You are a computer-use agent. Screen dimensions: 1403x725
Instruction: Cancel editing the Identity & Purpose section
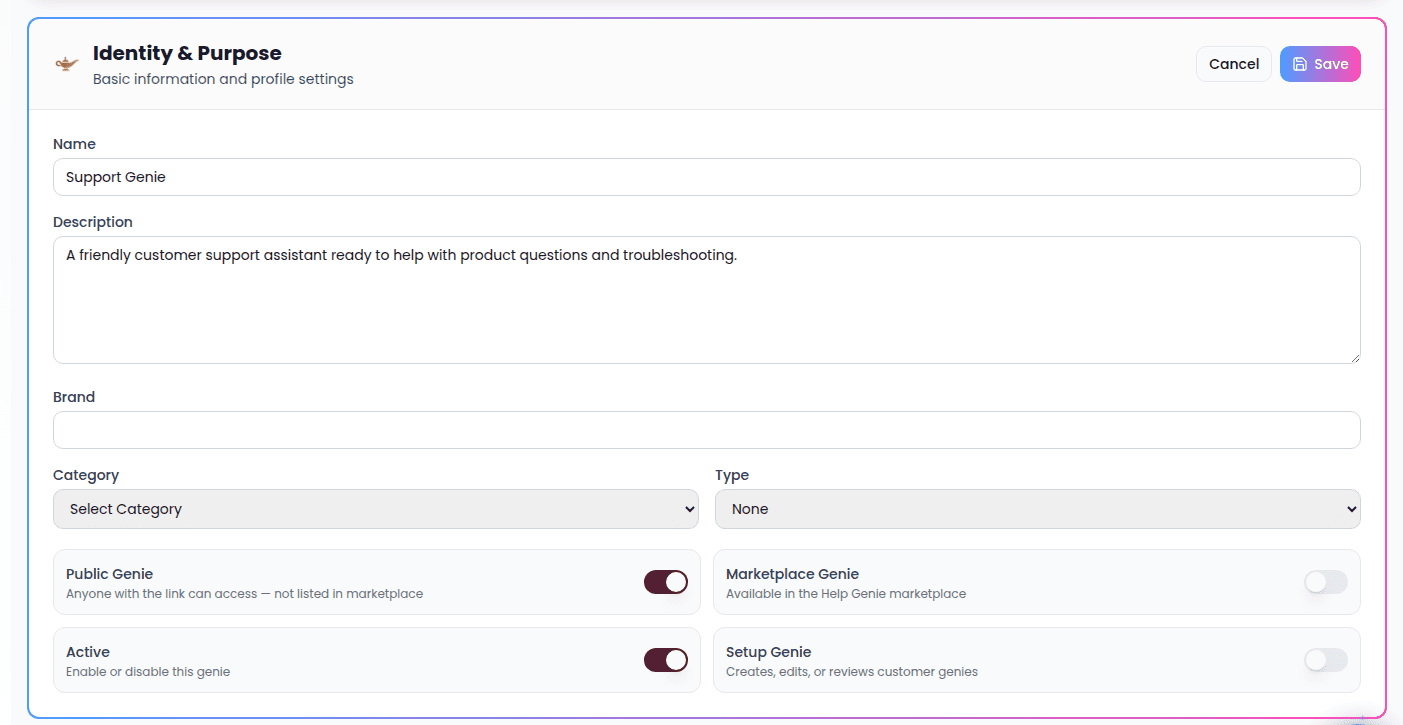pyautogui.click(x=1234, y=64)
